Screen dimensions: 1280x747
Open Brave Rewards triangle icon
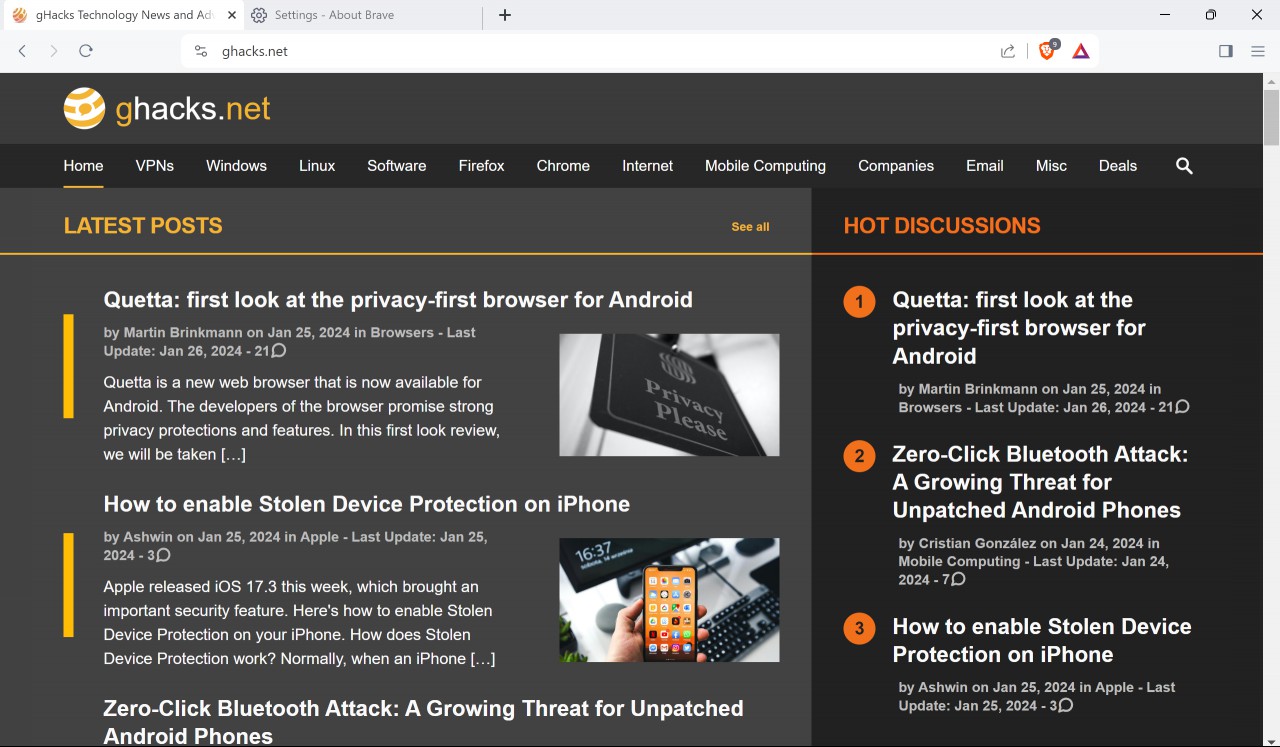point(1081,51)
